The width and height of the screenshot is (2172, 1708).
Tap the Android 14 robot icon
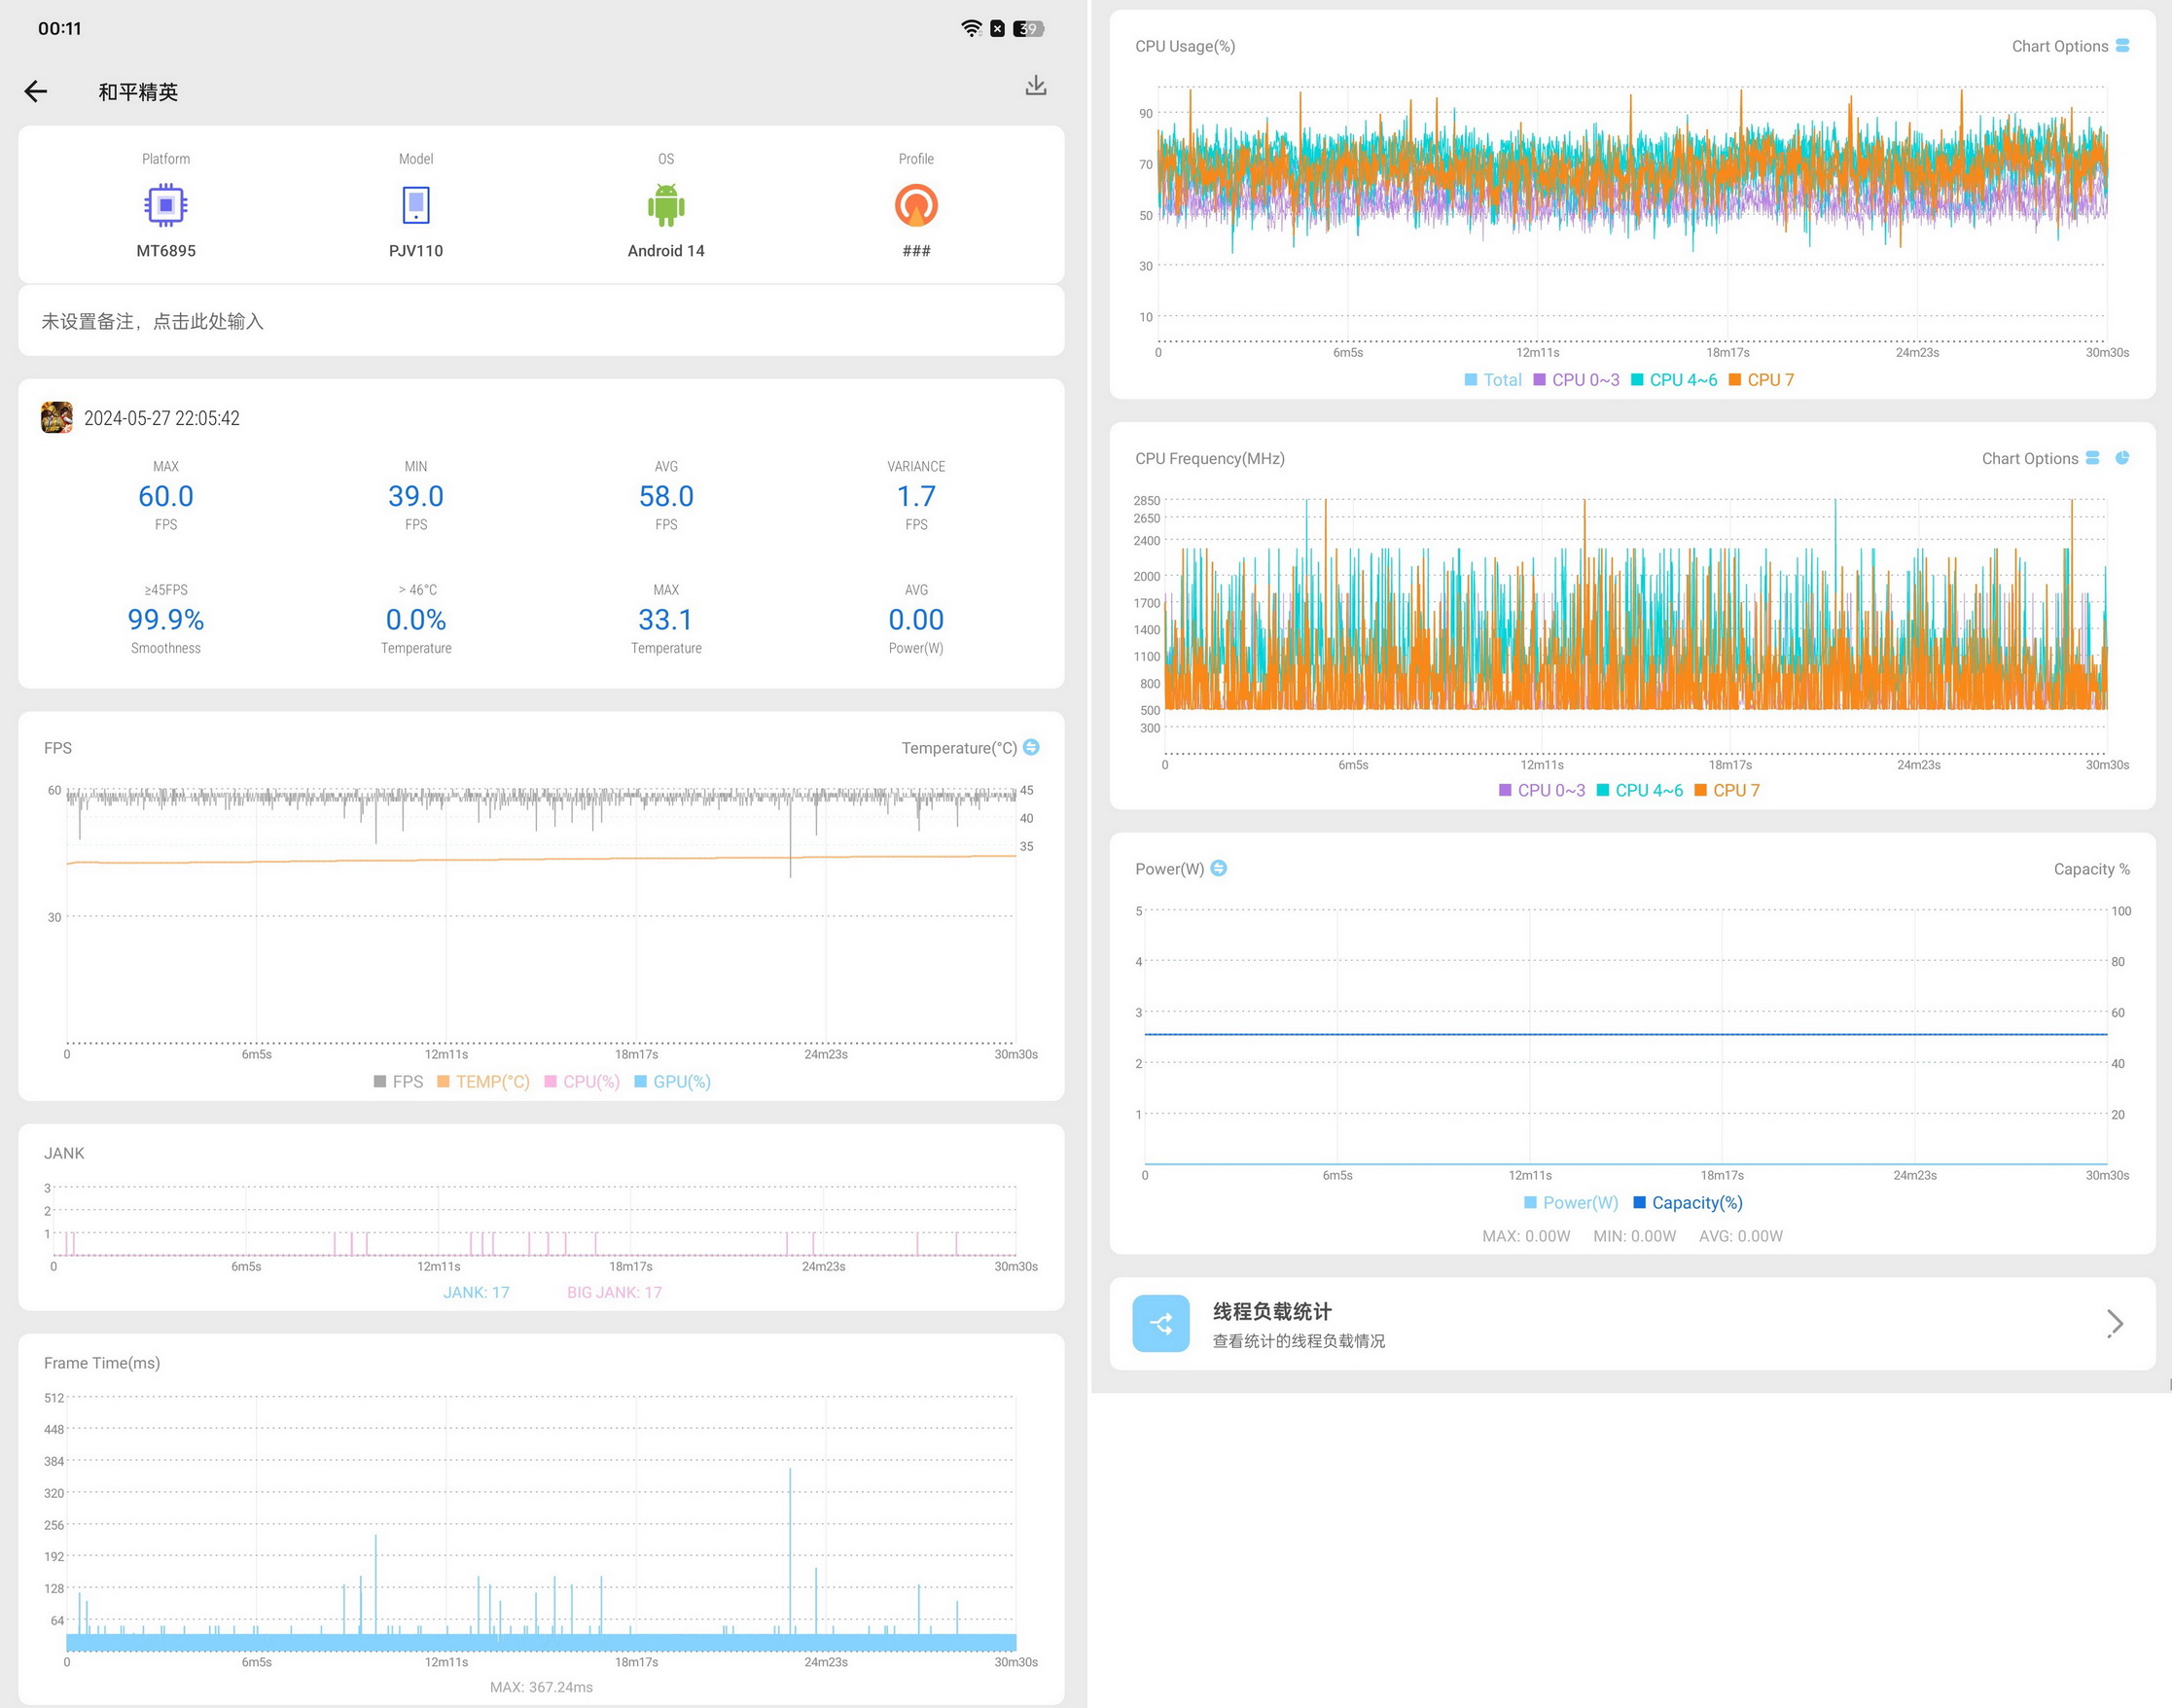point(666,205)
